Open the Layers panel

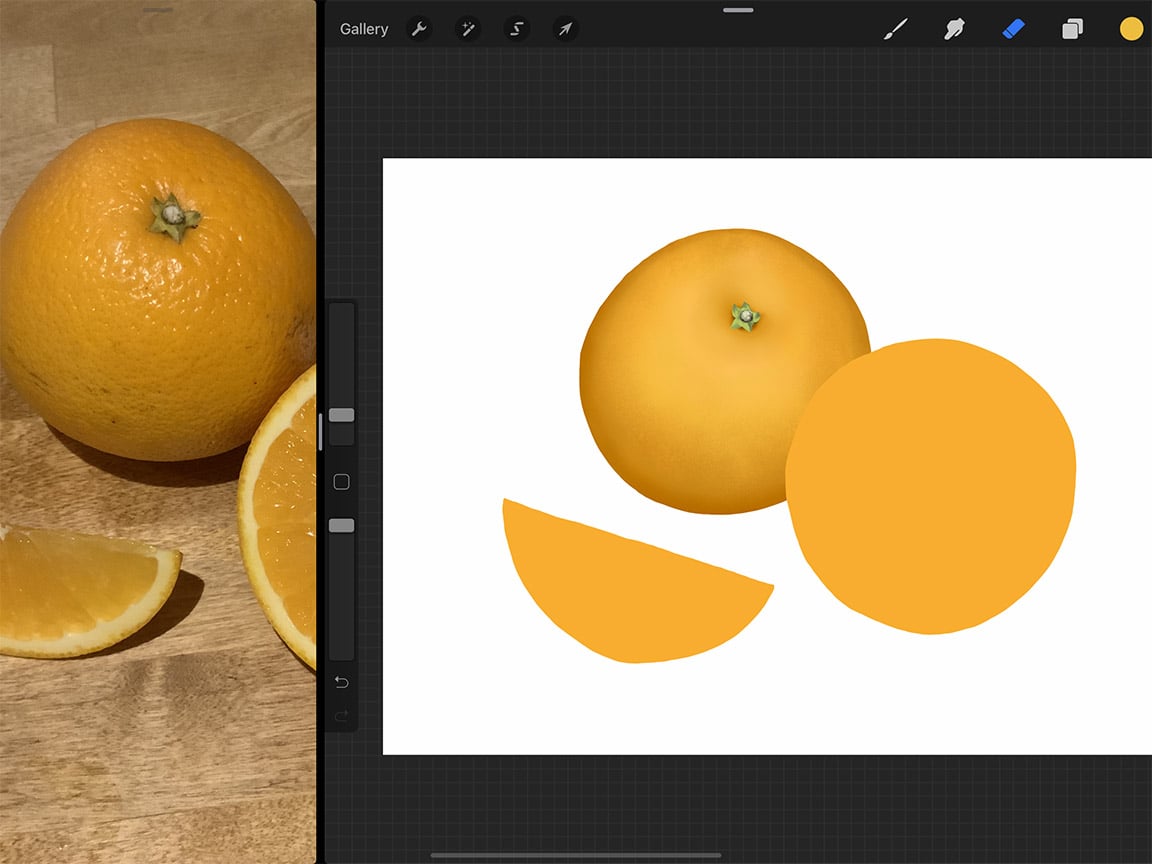click(x=1072, y=29)
